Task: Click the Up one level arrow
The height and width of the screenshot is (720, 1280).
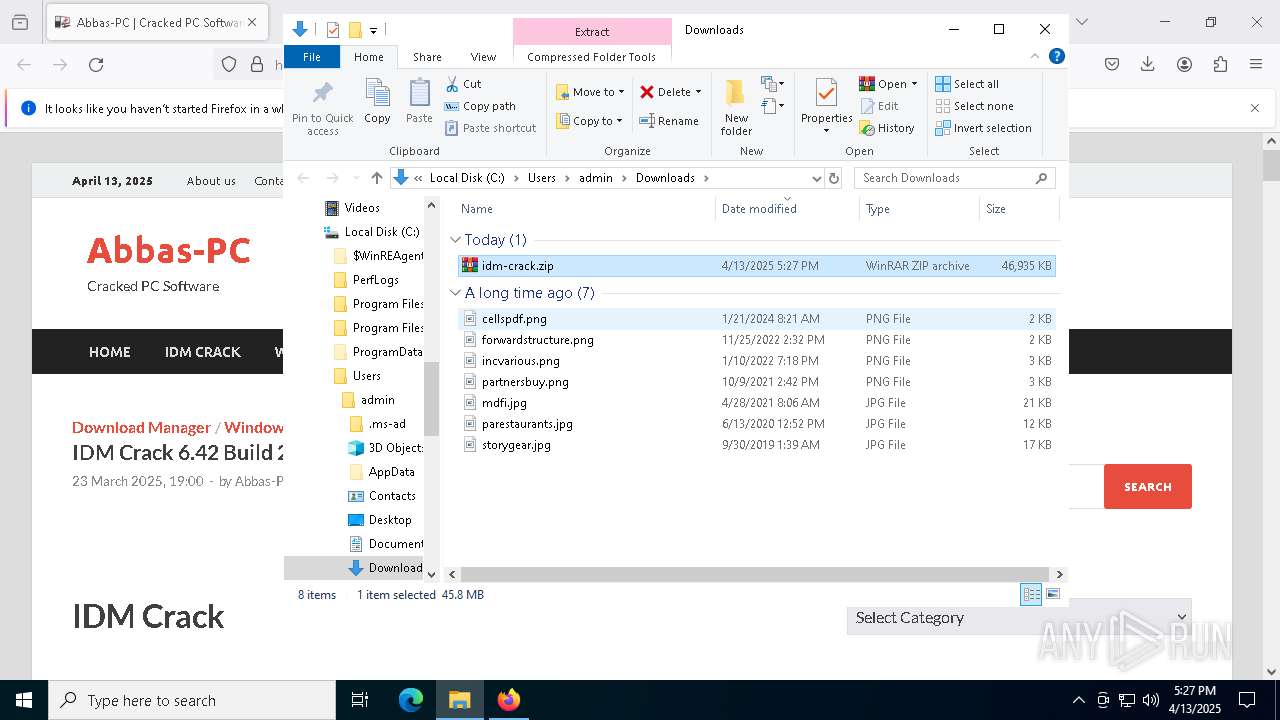Action: click(376, 178)
